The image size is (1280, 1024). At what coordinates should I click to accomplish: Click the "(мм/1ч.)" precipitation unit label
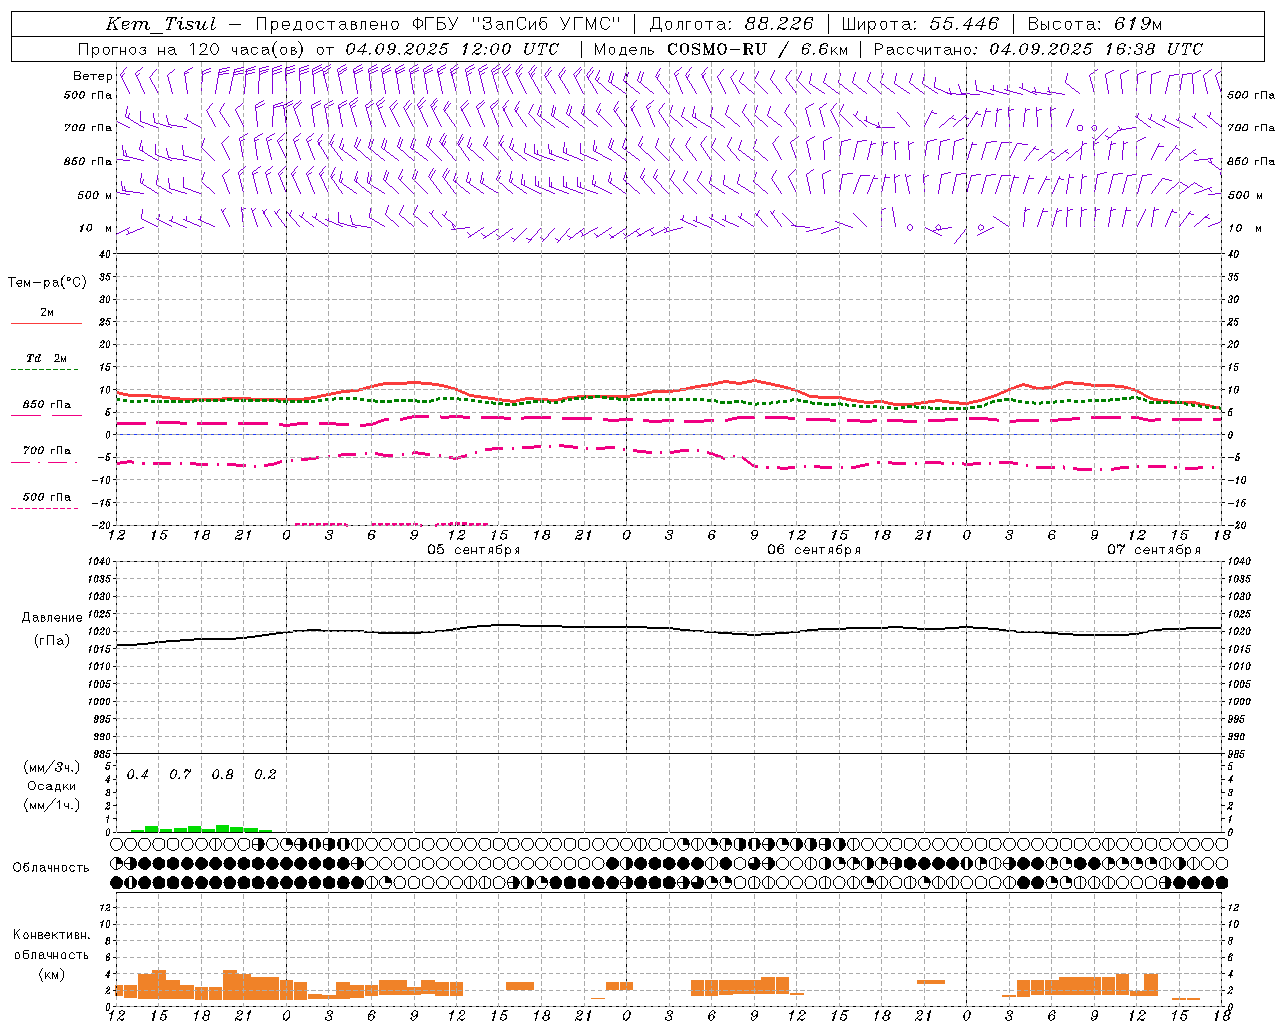pyautogui.click(x=52, y=805)
